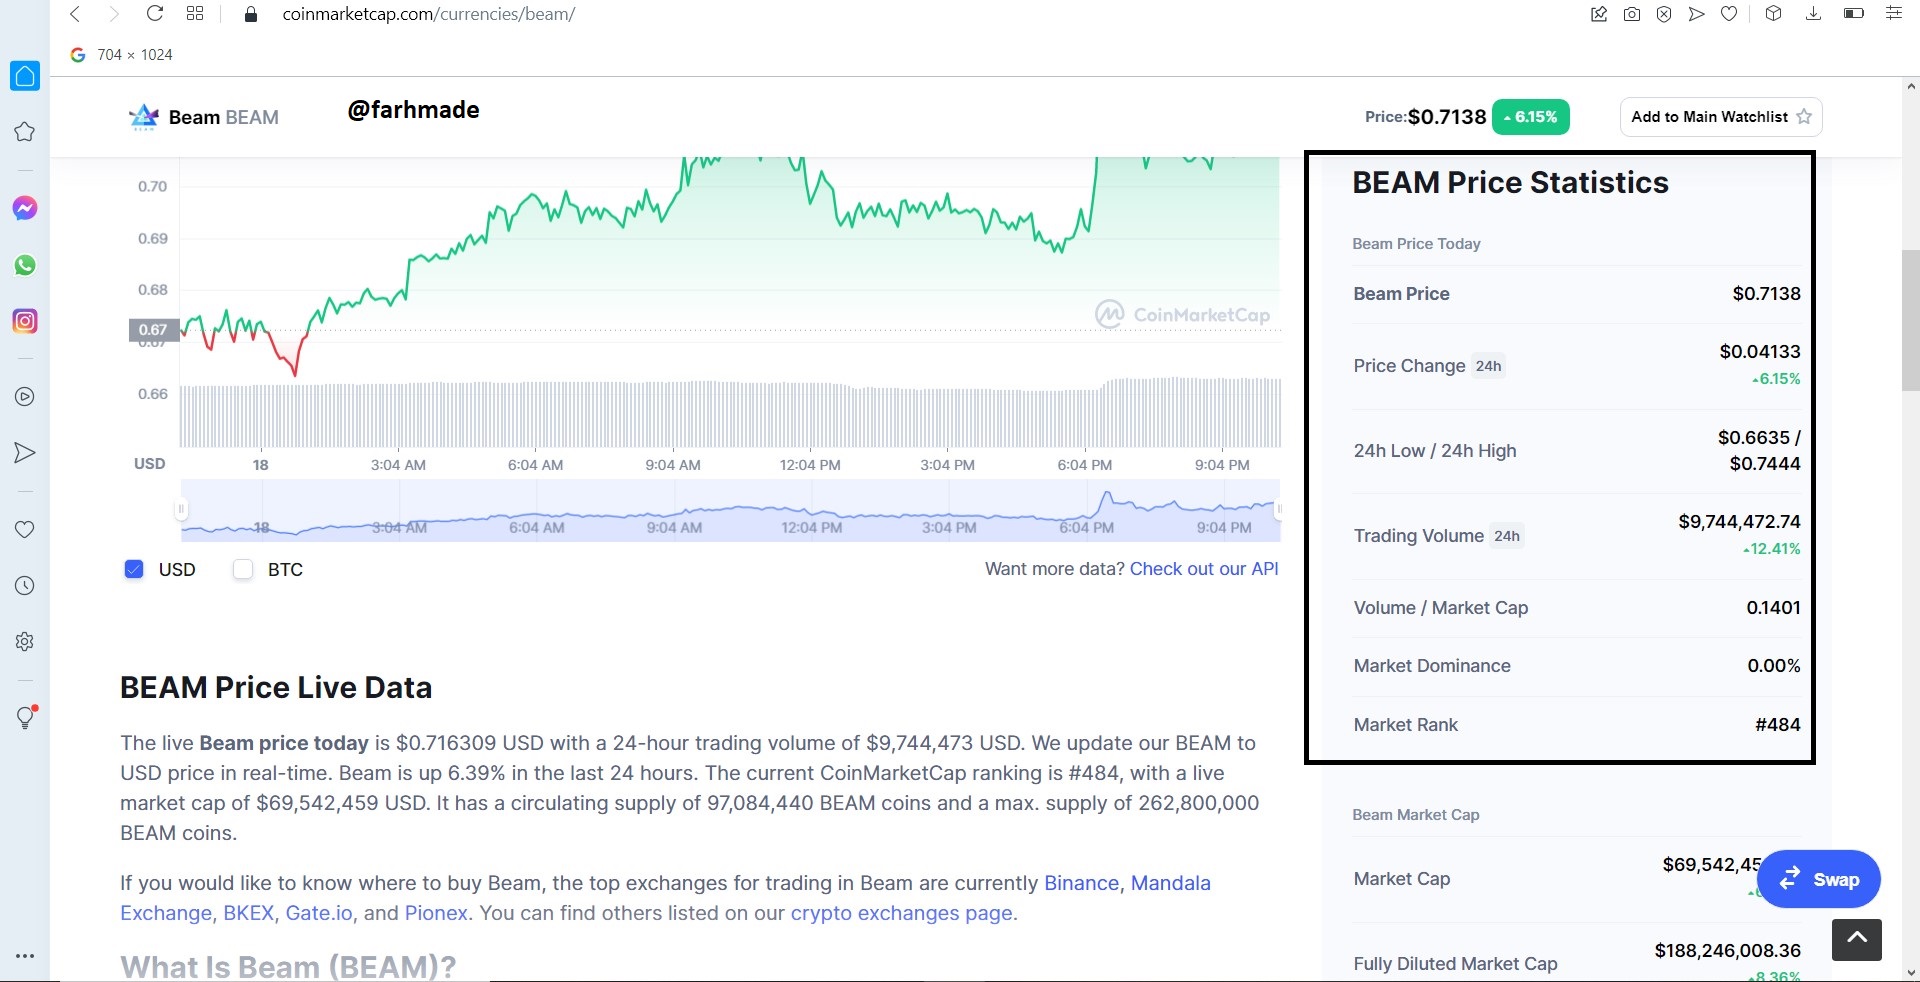Open the 'crypto exchanges page' link
The width and height of the screenshot is (1920, 982).
pyautogui.click(x=901, y=913)
